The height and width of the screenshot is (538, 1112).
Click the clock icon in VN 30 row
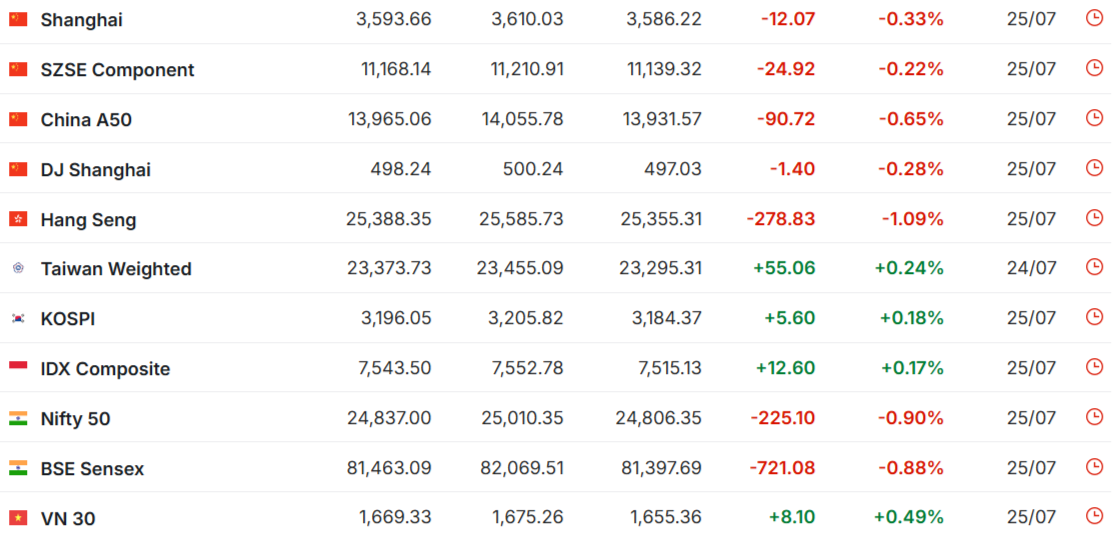coord(1094,515)
